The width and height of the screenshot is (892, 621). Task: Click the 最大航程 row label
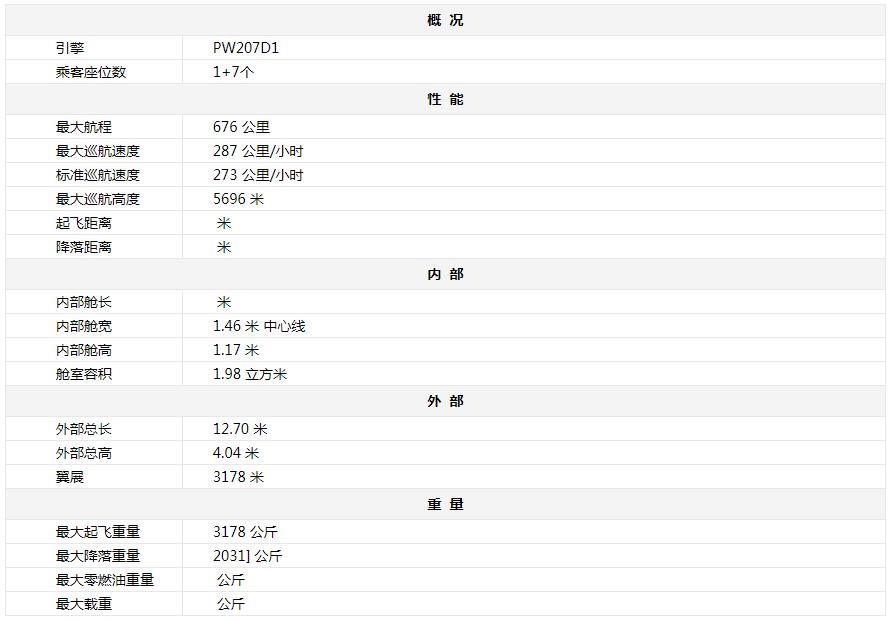click(x=84, y=127)
